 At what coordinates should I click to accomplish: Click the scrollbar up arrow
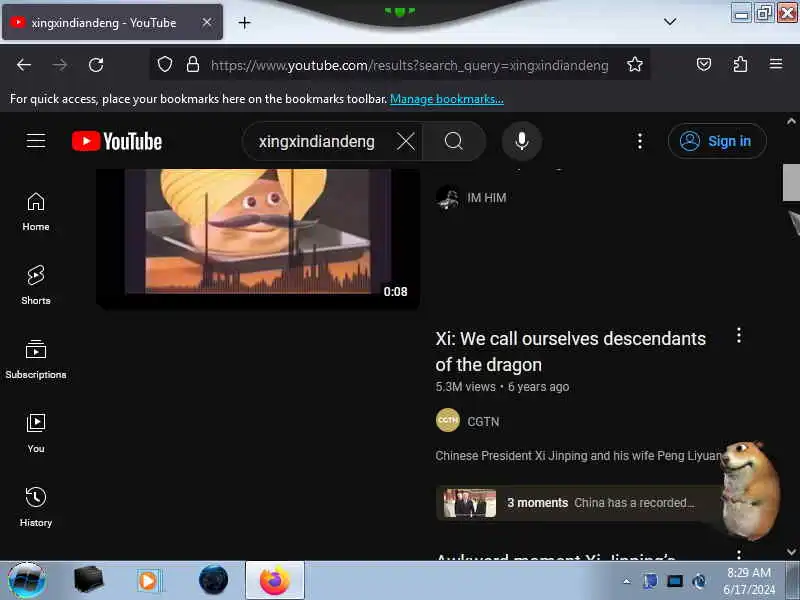coord(791,121)
